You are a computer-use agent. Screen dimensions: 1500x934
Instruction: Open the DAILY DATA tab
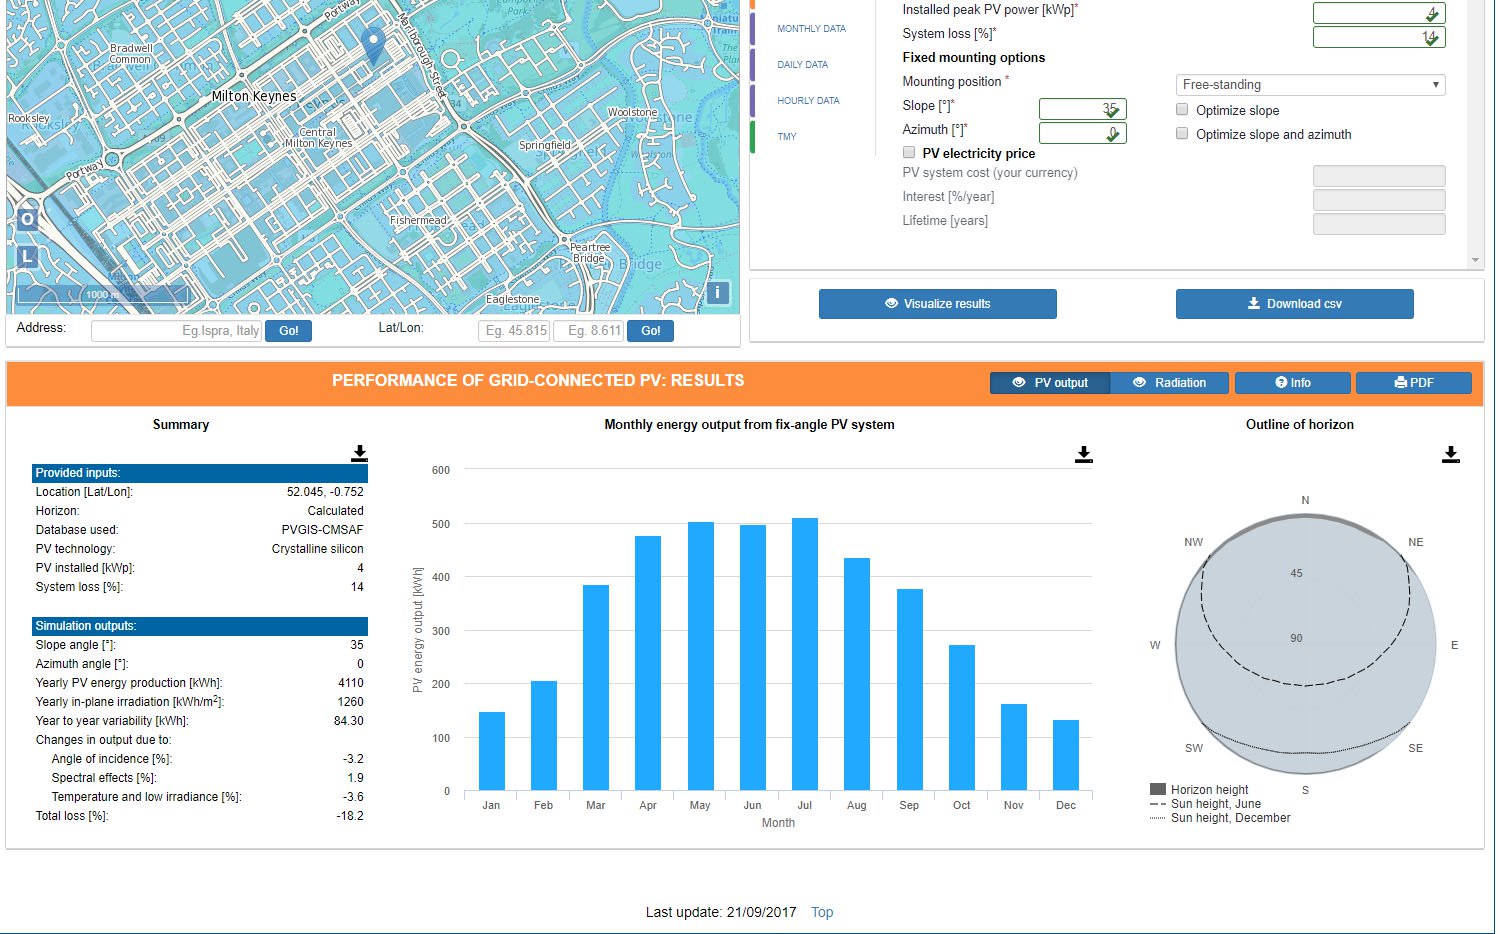802,65
